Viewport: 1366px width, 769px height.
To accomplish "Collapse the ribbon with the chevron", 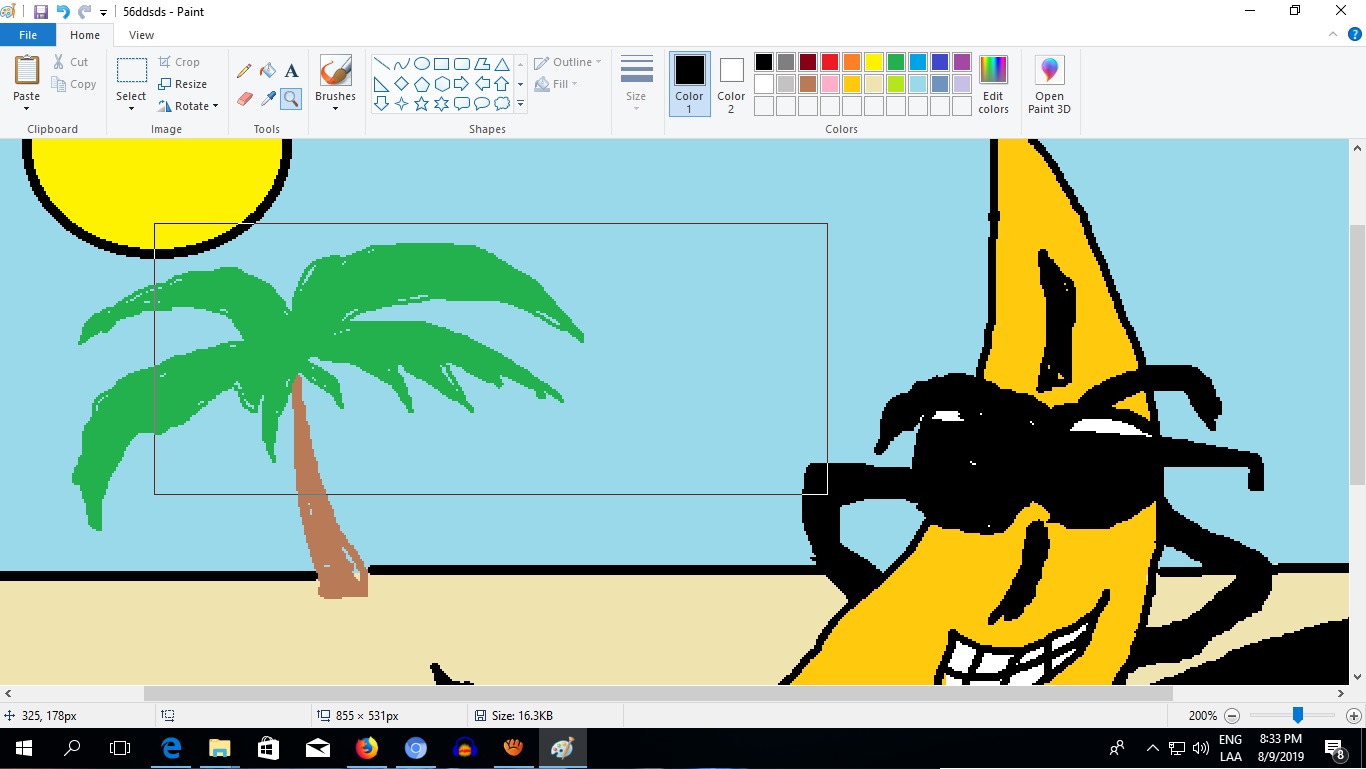I will (1332, 34).
